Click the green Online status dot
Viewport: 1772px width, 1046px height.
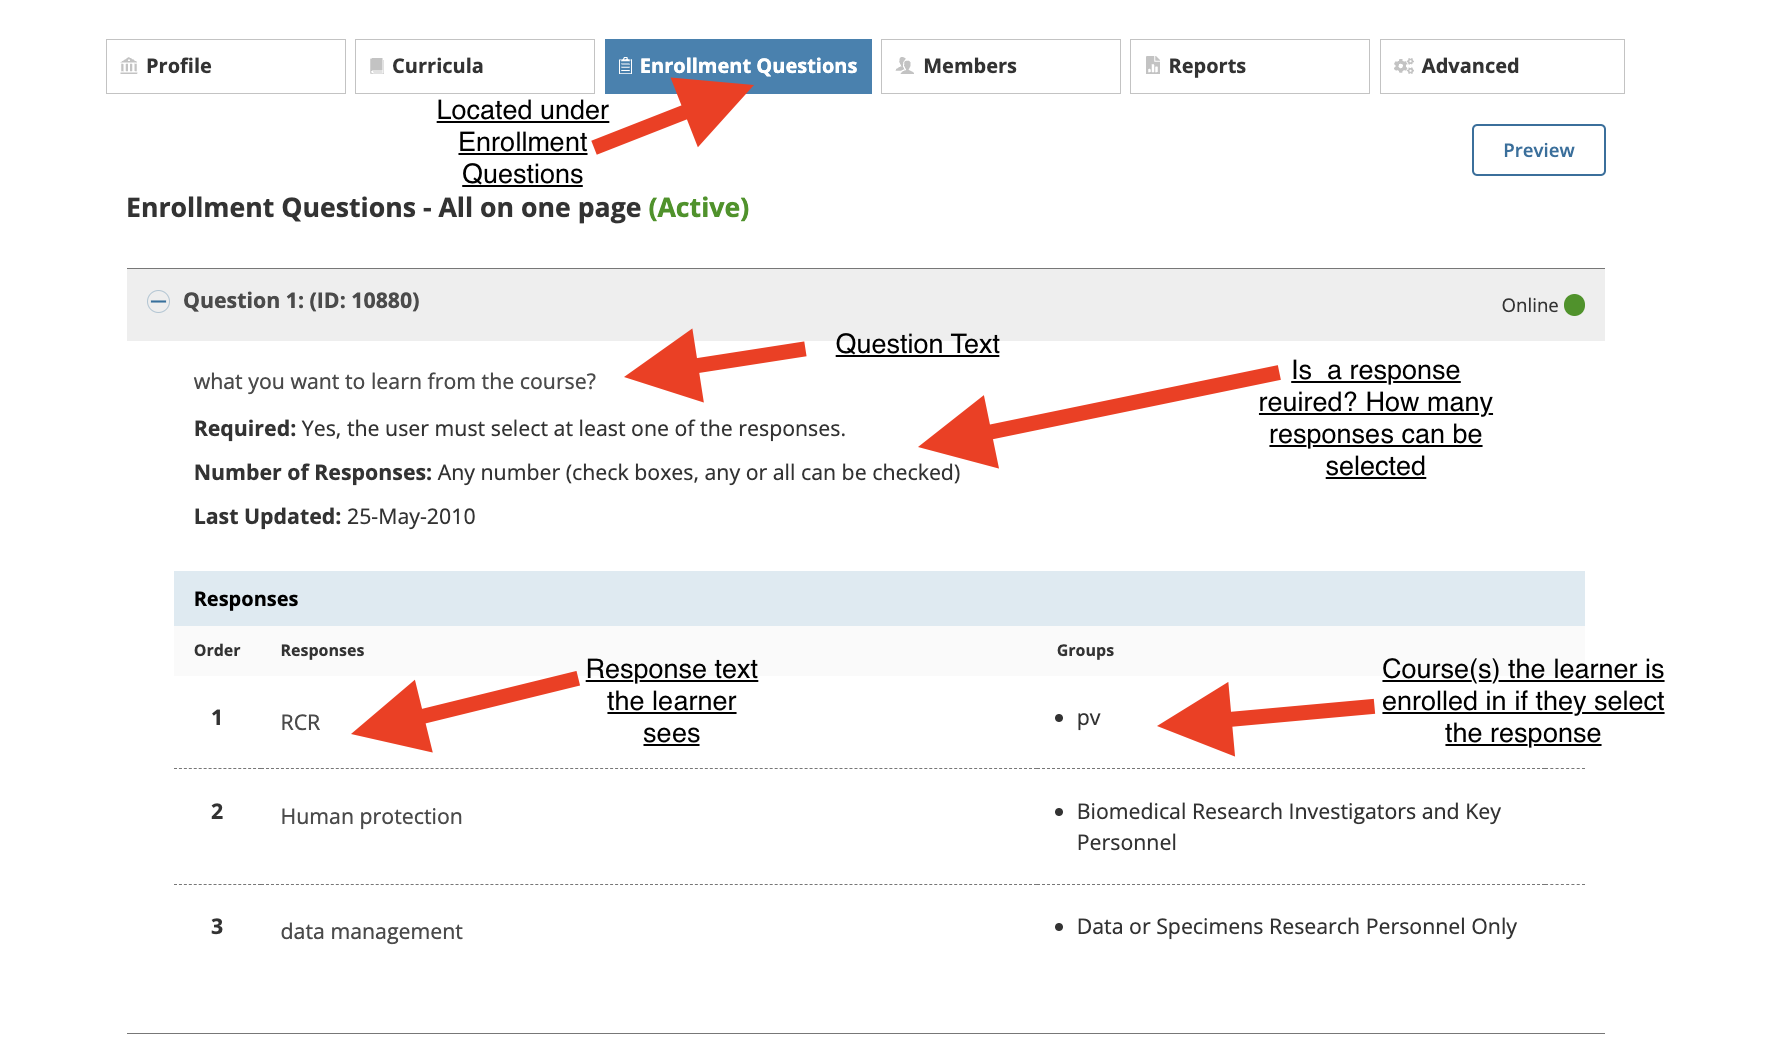(1574, 305)
